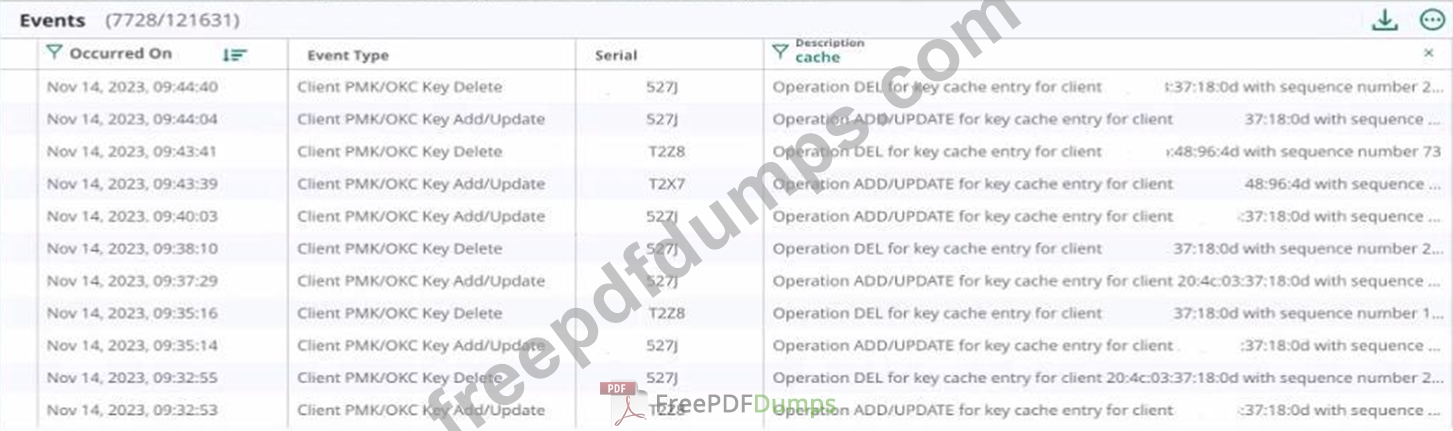Screen dimensions: 1453x431
Task: Click the Events panel title
Action: click(53, 20)
